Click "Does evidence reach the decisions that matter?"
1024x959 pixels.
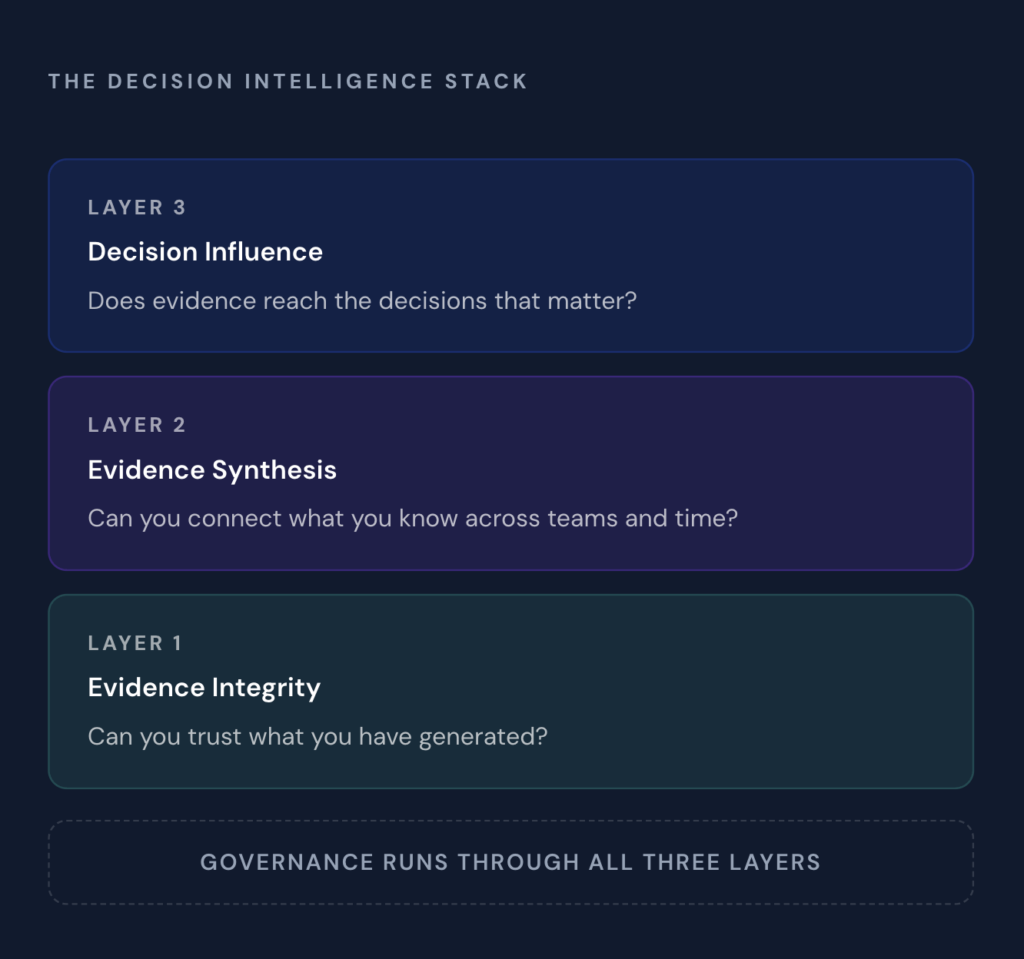pos(362,301)
